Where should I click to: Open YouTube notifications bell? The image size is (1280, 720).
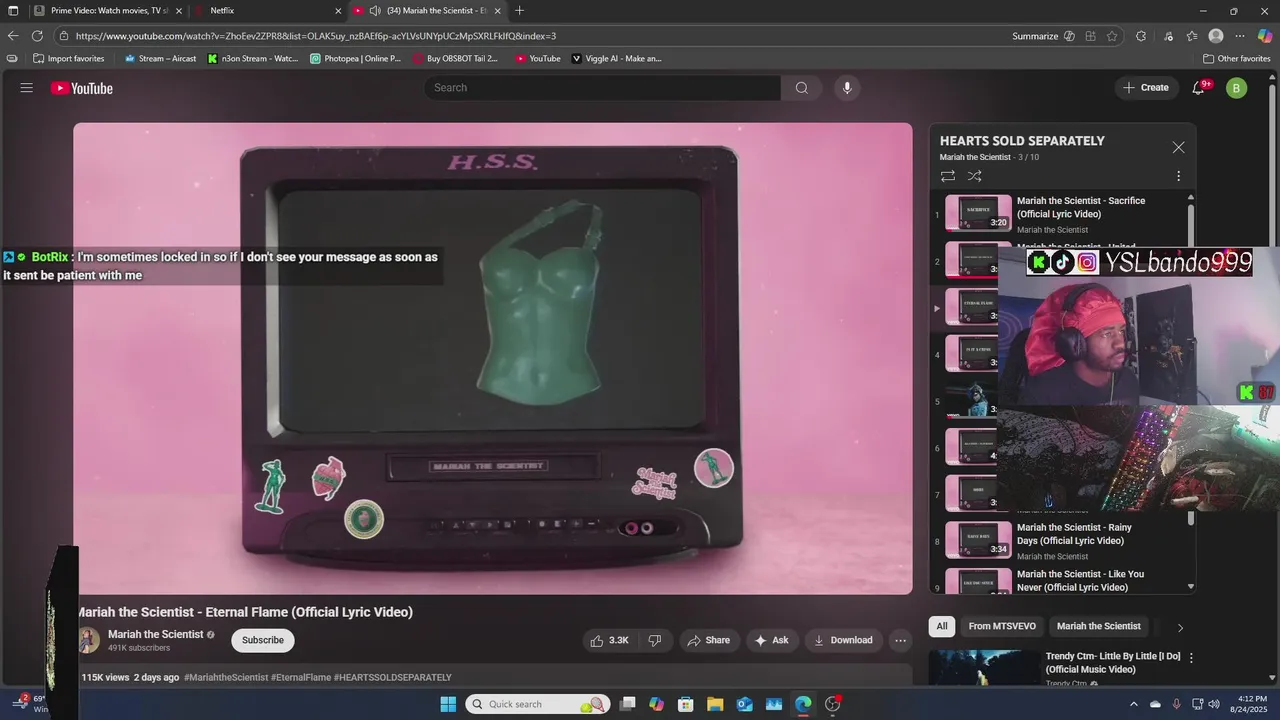[x=1199, y=88]
